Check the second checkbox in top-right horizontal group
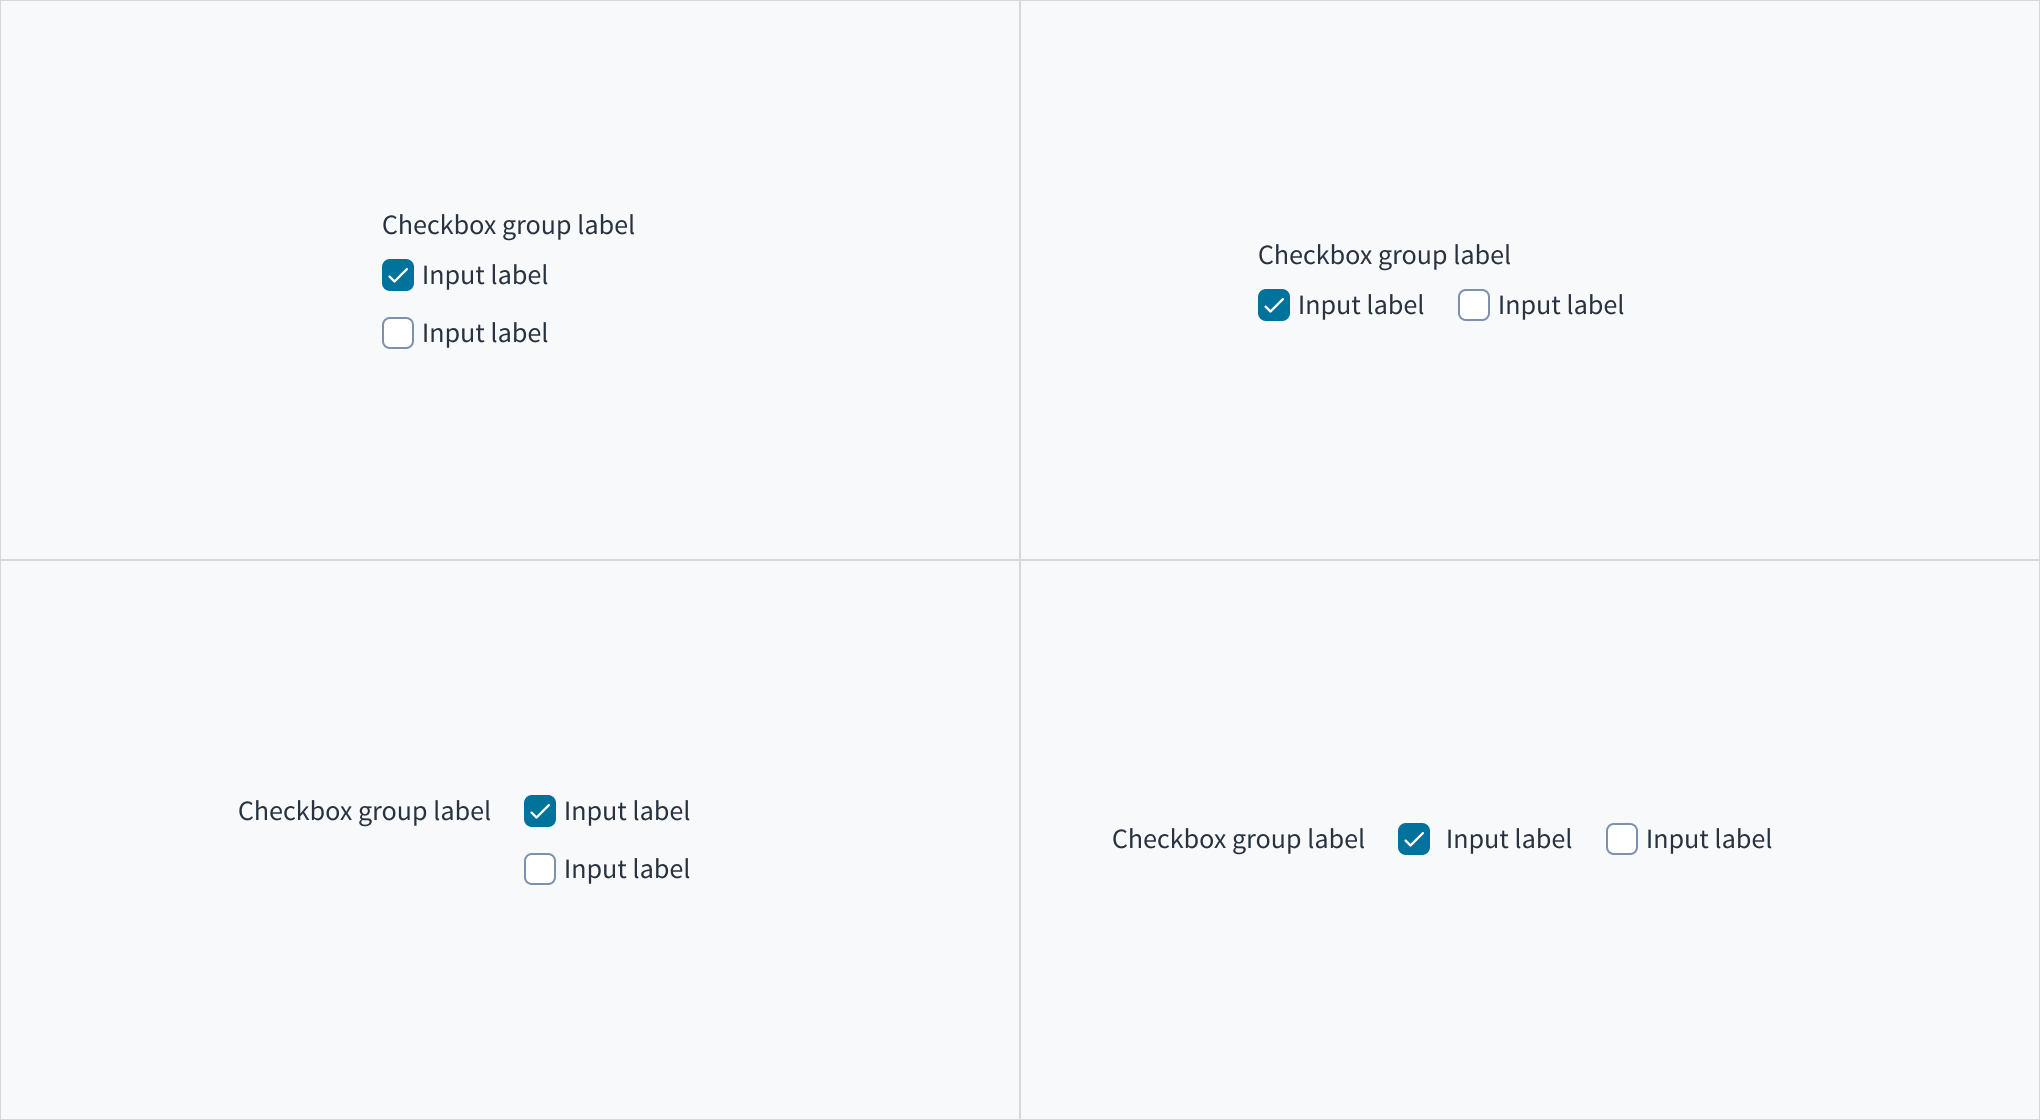Image resolution: width=2040 pixels, height=1120 pixels. [1473, 305]
